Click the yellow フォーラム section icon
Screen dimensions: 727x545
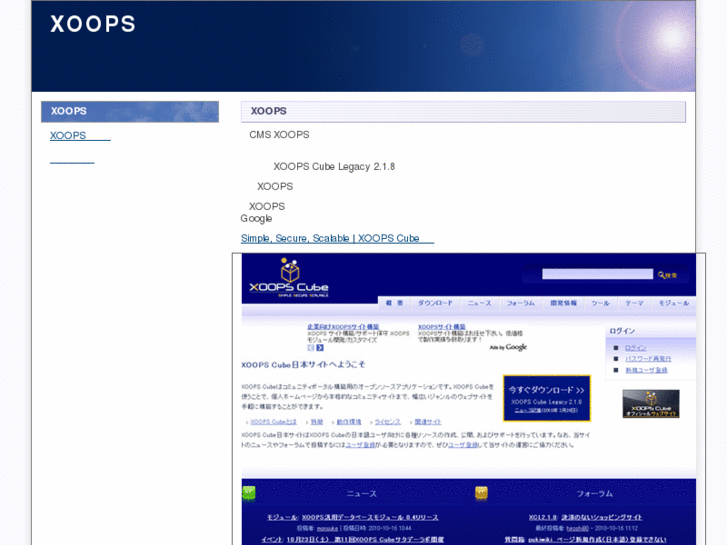point(481,493)
